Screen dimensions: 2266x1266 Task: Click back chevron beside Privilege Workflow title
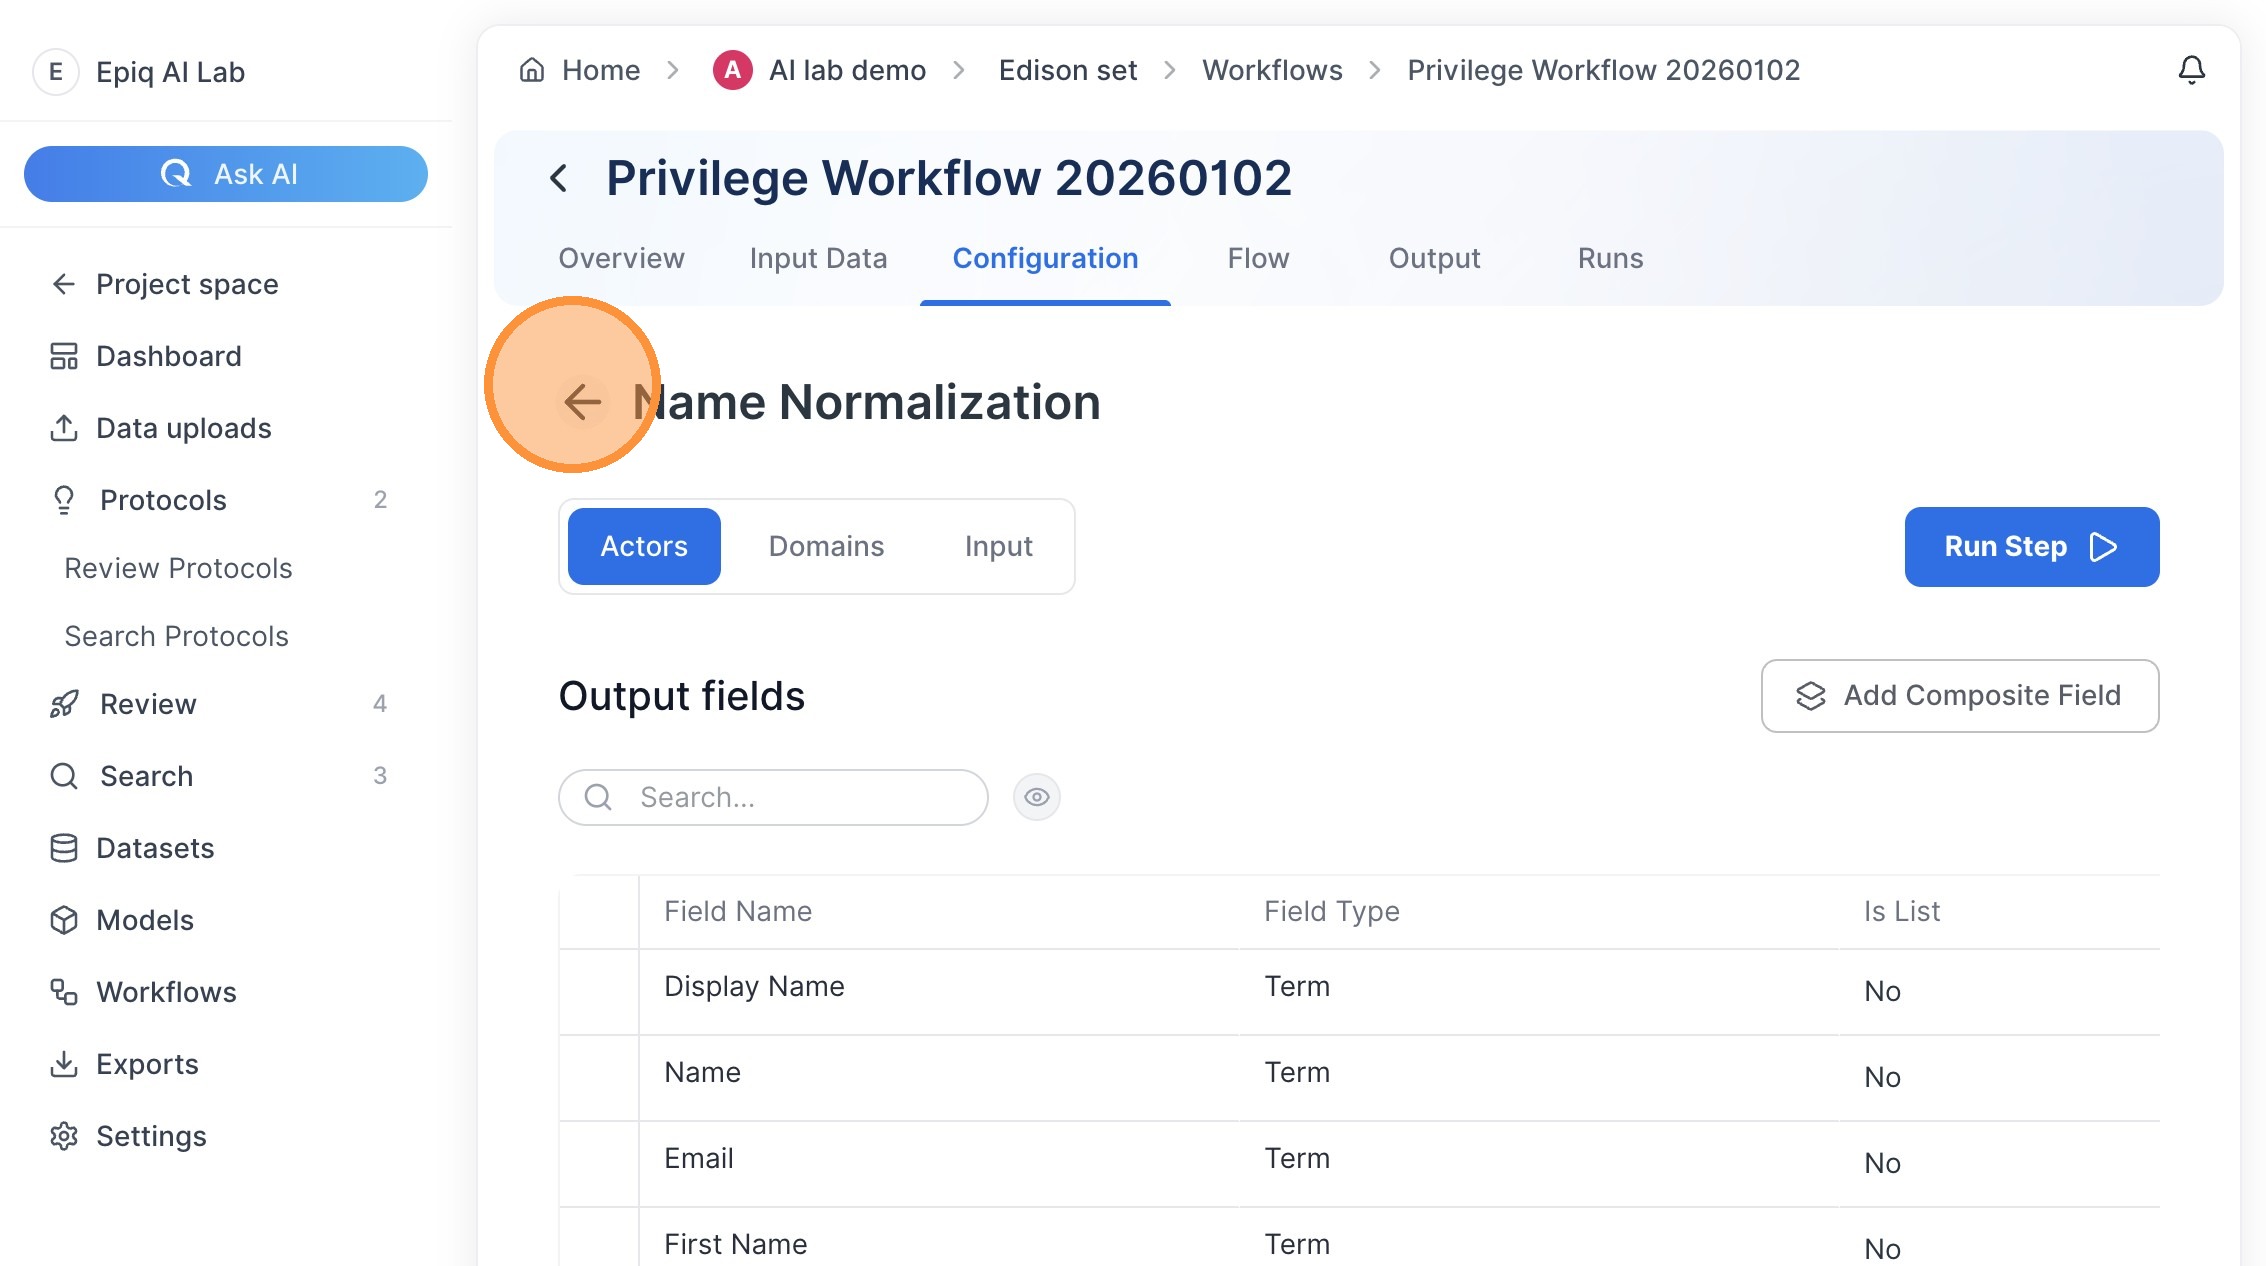tap(559, 179)
